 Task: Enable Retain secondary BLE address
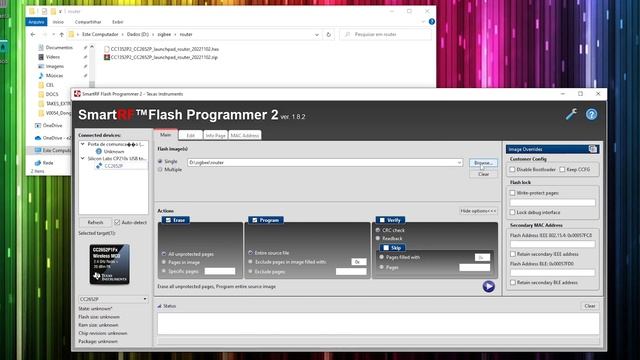[513, 282]
